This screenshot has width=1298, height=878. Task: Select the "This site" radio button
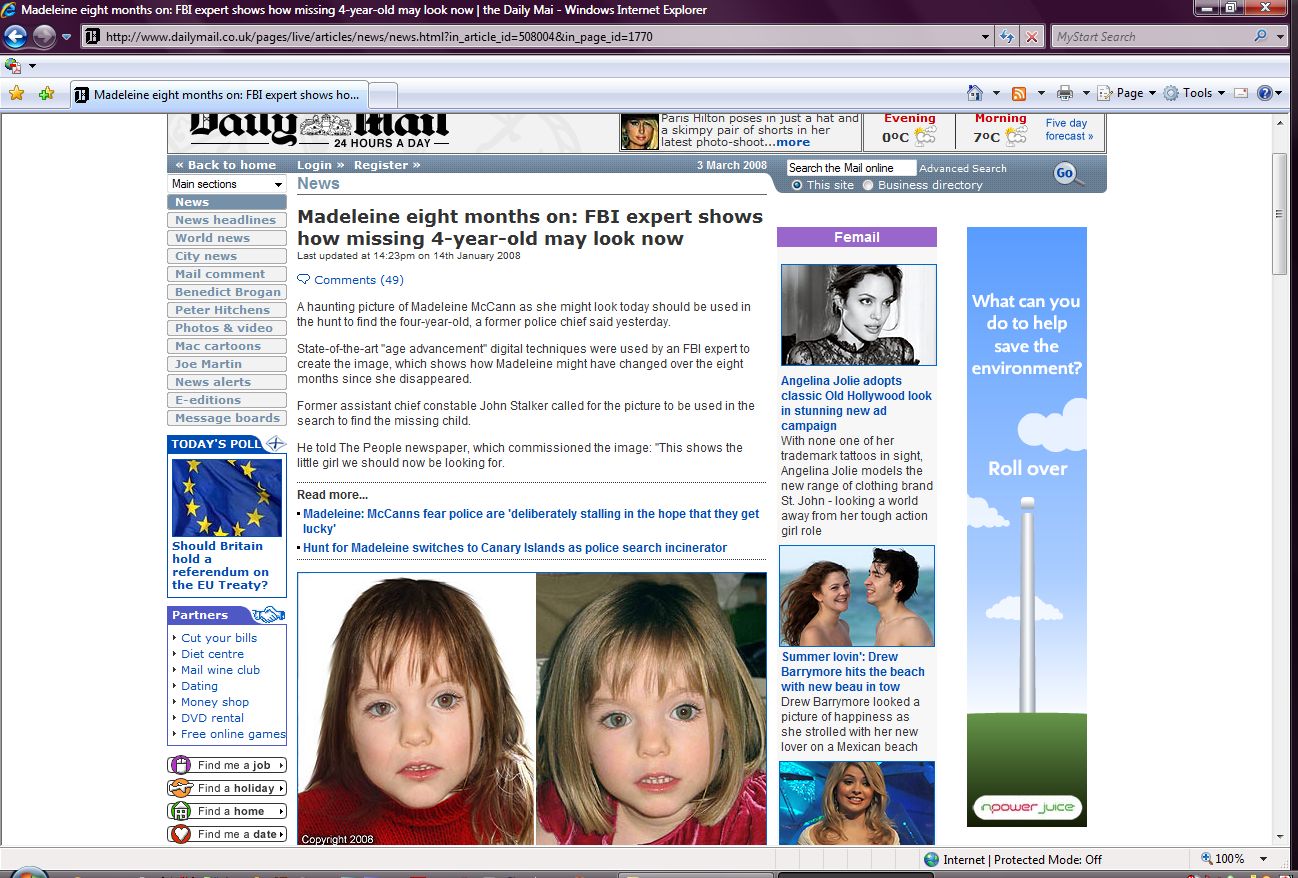[x=797, y=185]
